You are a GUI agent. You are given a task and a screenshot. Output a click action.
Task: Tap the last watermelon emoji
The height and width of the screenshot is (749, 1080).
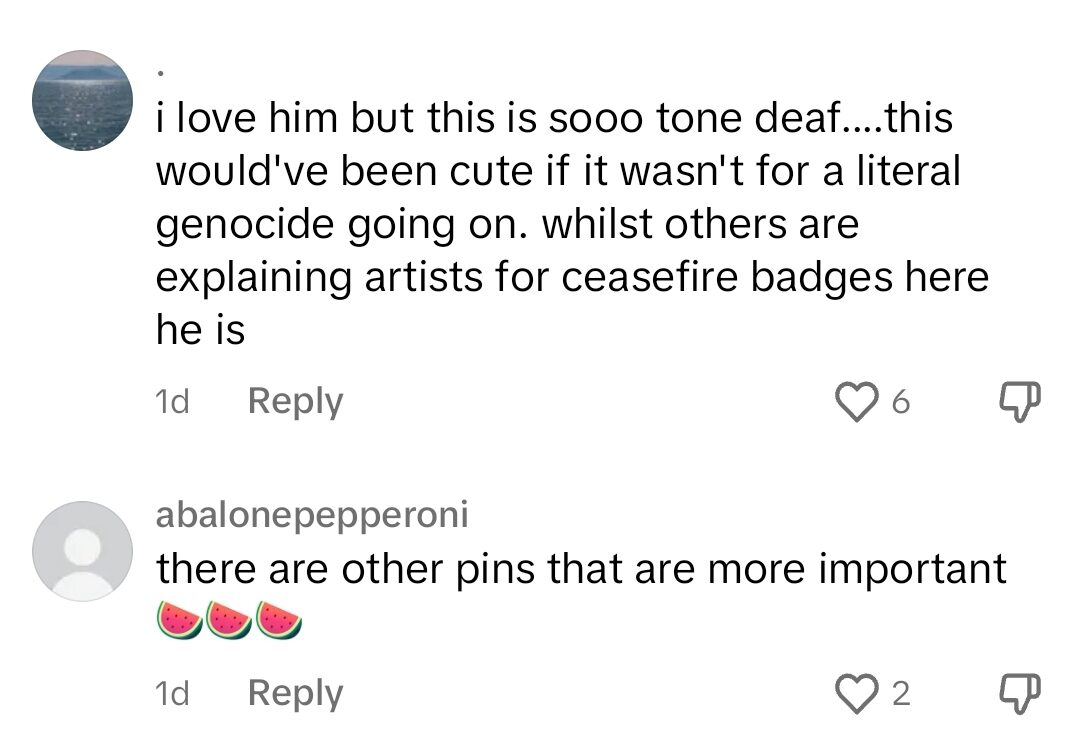tap(278, 619)
